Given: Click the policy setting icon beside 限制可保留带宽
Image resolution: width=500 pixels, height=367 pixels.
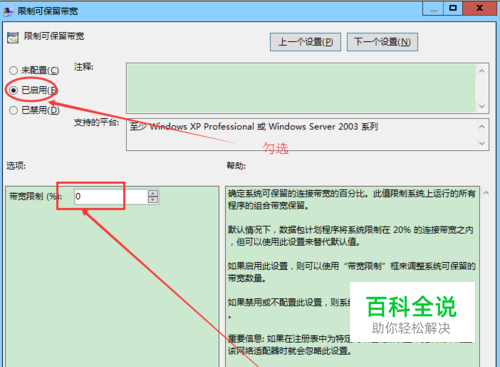Looking at the screenshot, I should [x=13, y=38].
